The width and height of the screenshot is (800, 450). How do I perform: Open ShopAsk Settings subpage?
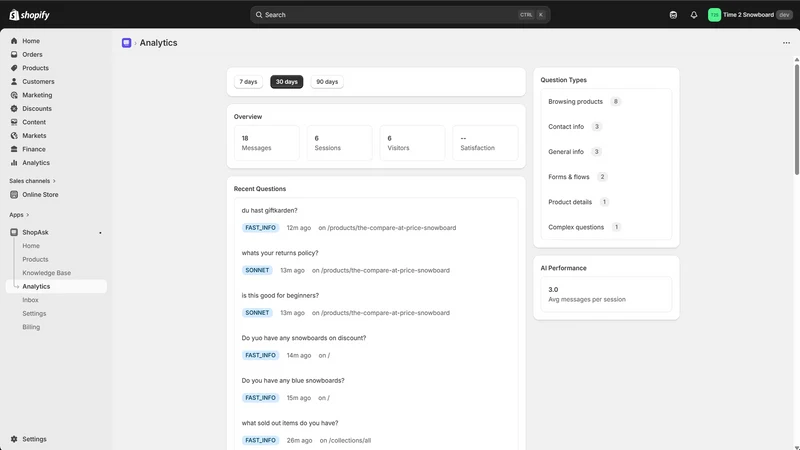pos(34,313)
